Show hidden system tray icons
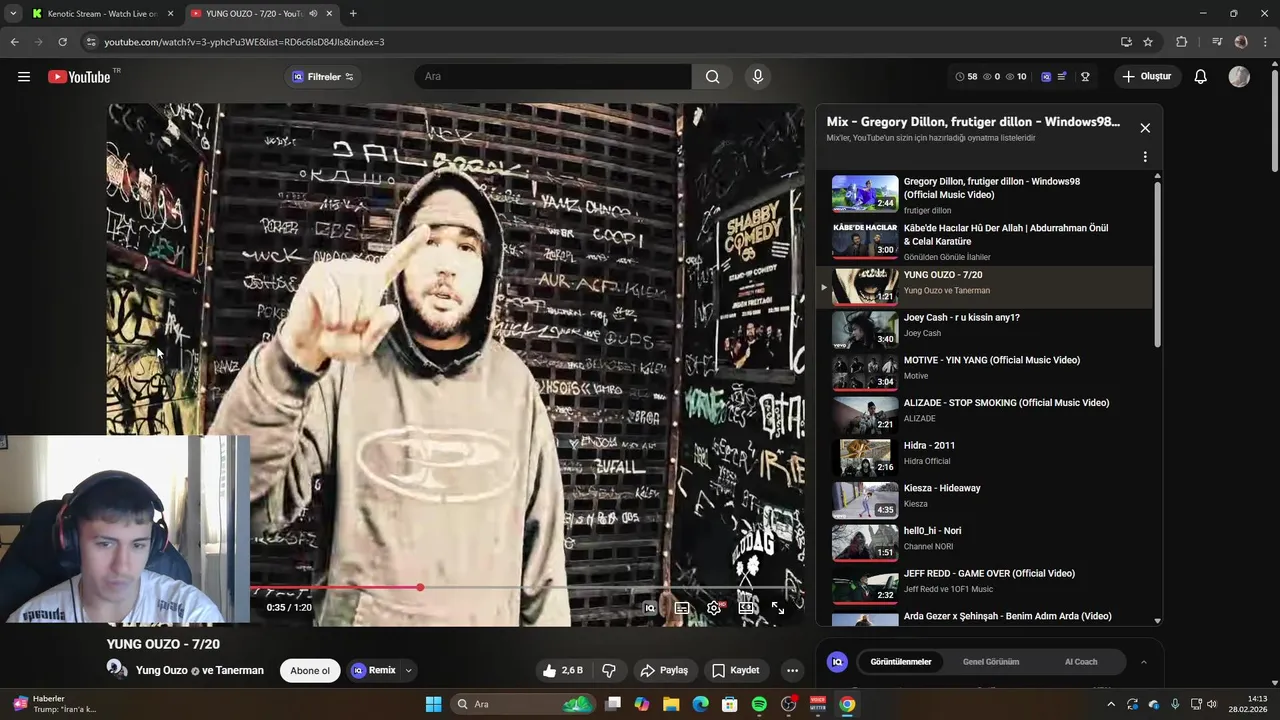1280x720 pixels. (x=1110, y=704)
